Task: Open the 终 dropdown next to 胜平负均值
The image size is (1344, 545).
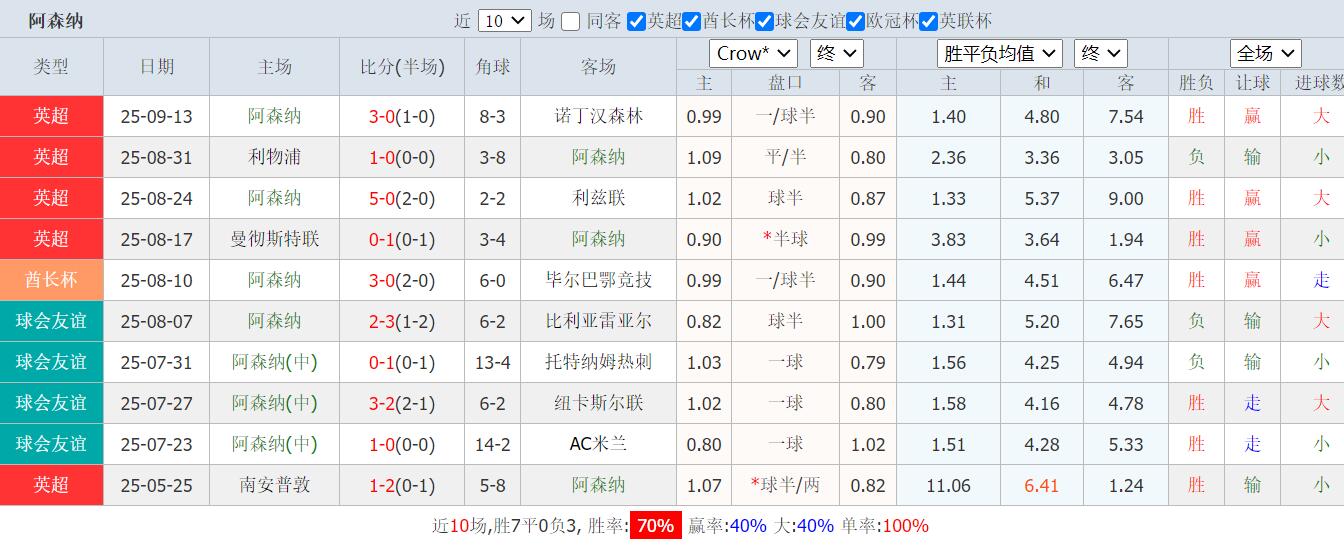Action: point(1101,53)
